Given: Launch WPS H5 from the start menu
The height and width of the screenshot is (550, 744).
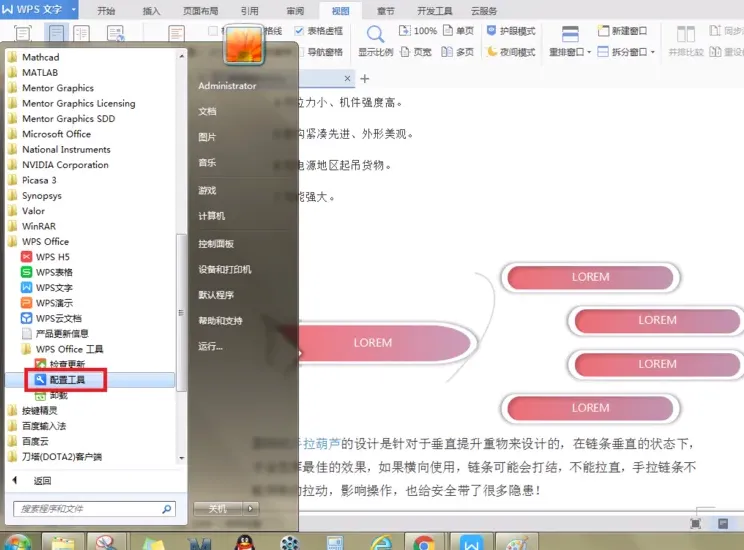Looking at the screenshot, I should tap(46, 257).
